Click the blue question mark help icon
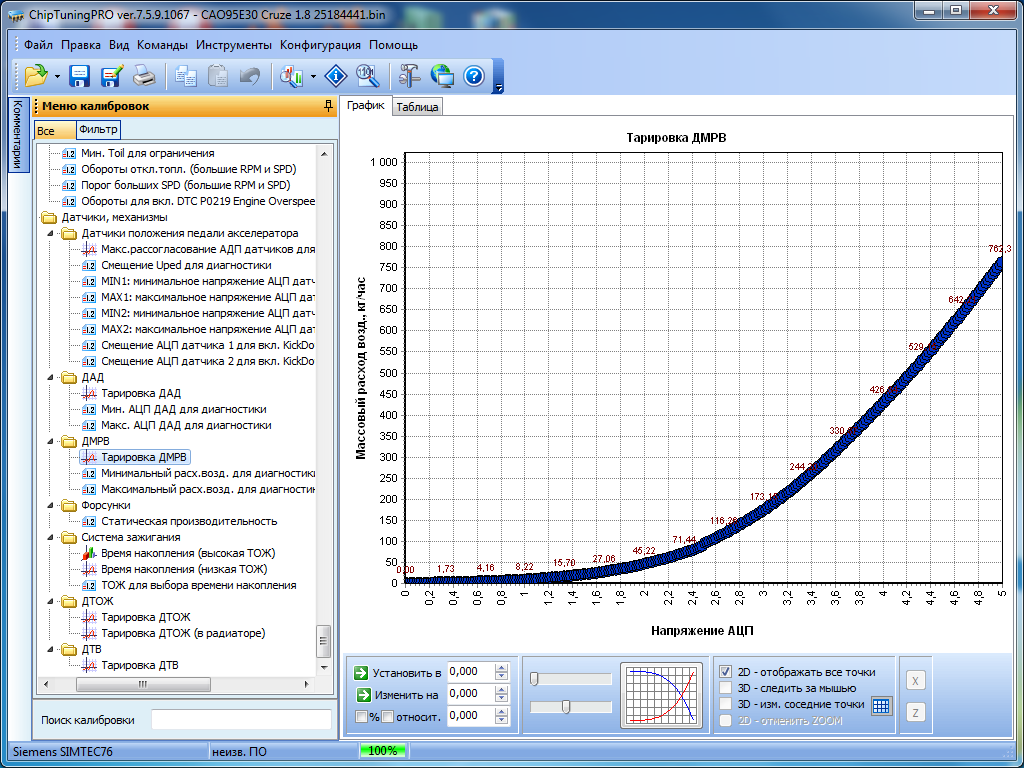 click(x=474, y=76)
